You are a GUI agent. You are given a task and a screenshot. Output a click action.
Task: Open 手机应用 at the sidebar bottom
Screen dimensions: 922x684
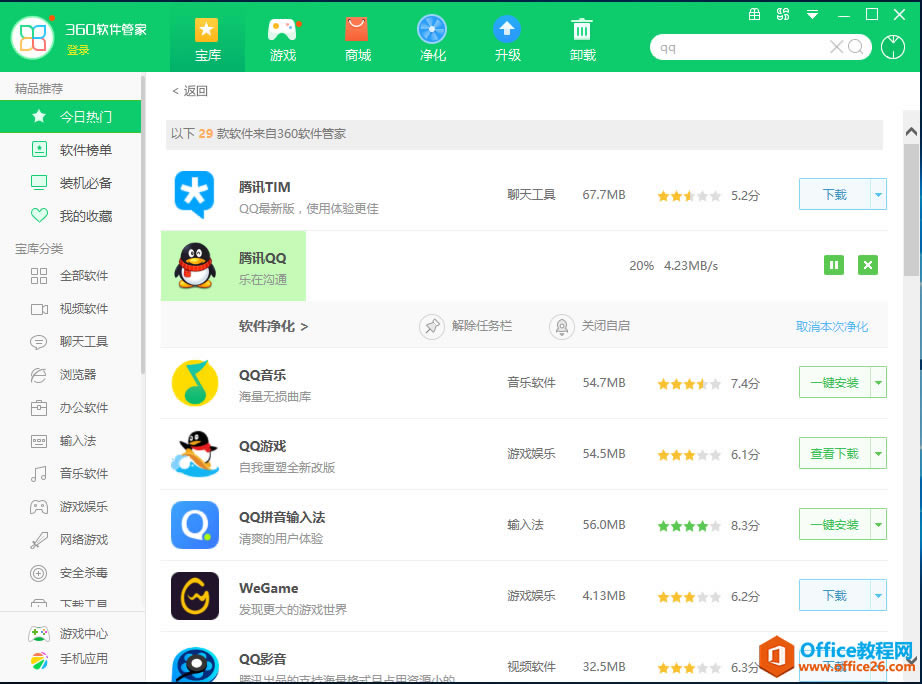(69, 659)
